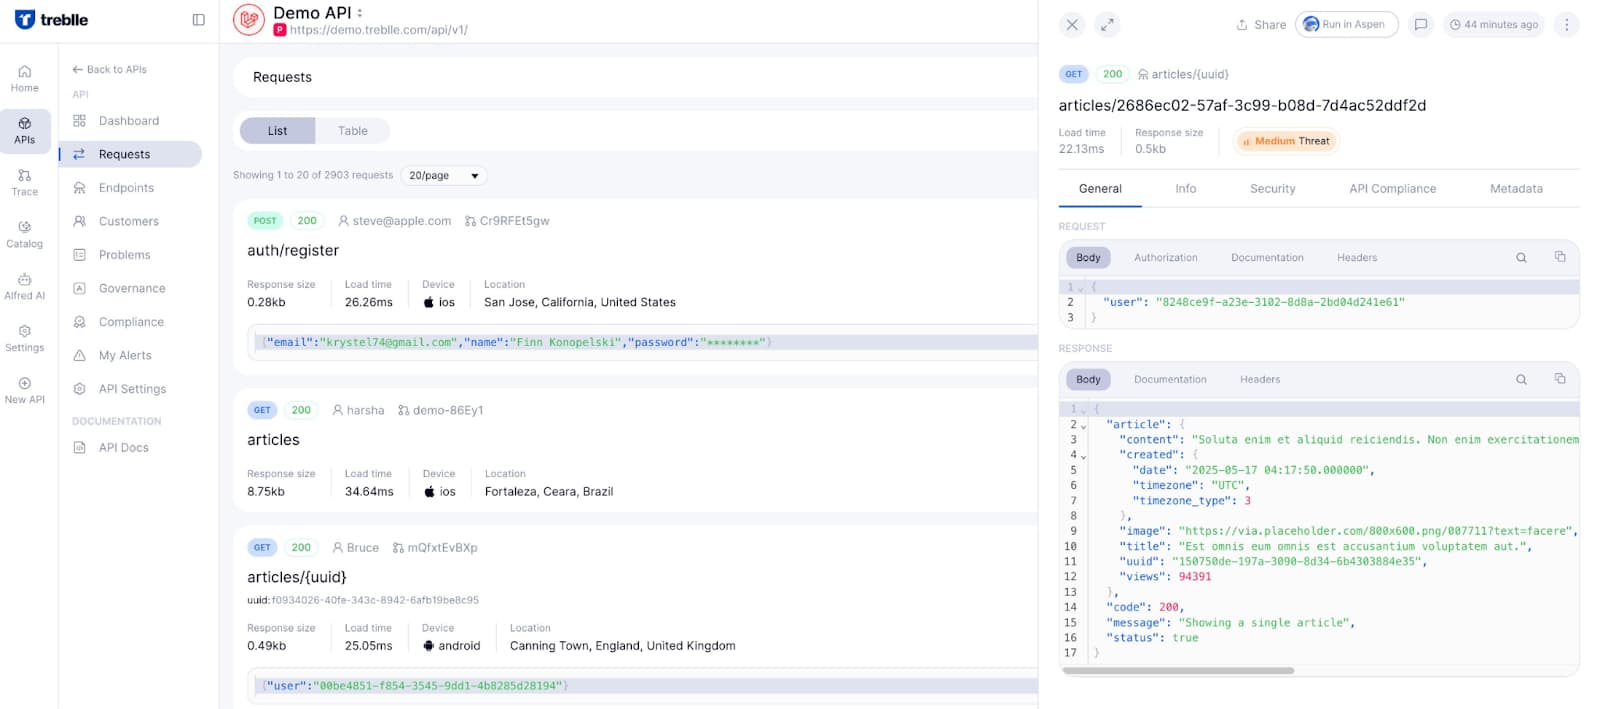Open My Alerts menu item

pyautogui.click(x=130, y=355)
